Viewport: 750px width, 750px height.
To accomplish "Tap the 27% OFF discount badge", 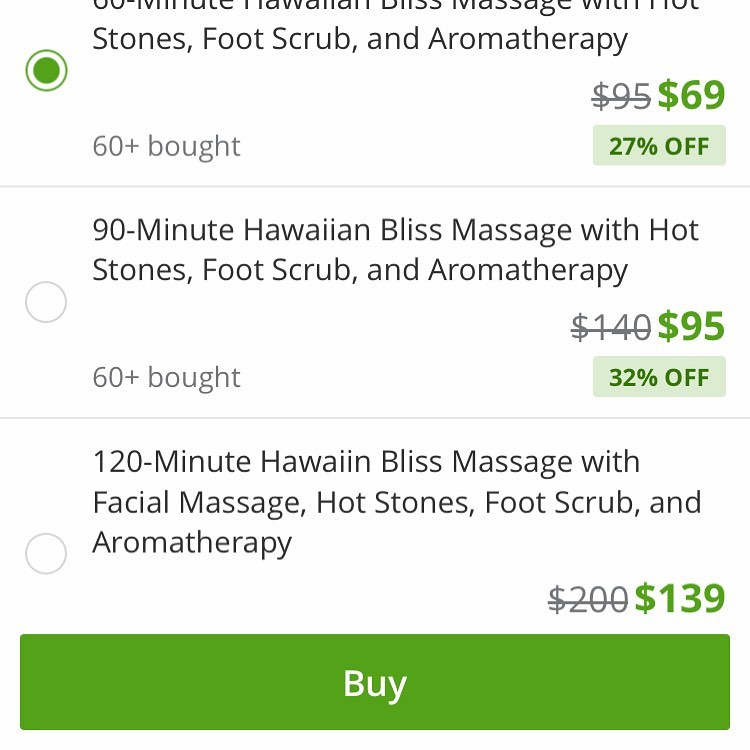I will click(658, 146).
